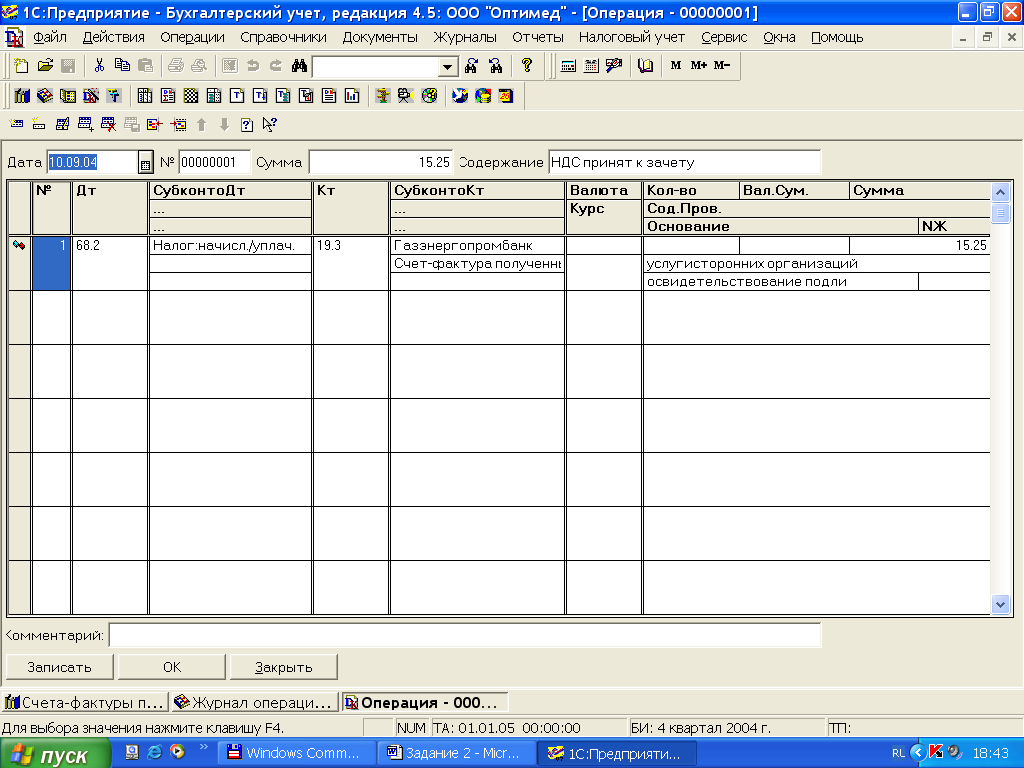Screen dimensions: 1024x768
Task: Expand the search combo box dropdown
Action: coord(448,66)
